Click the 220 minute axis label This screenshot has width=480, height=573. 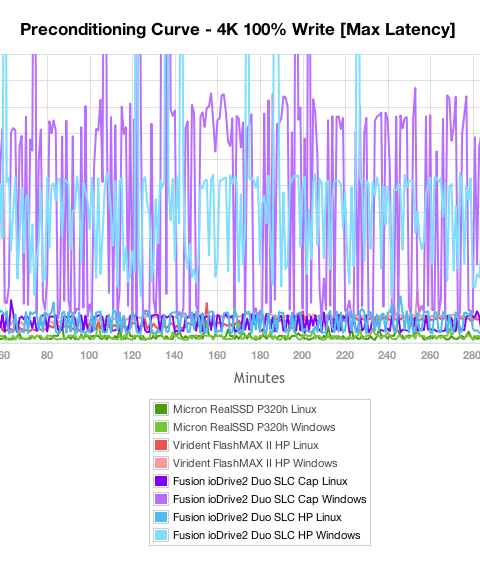(345, 355)
